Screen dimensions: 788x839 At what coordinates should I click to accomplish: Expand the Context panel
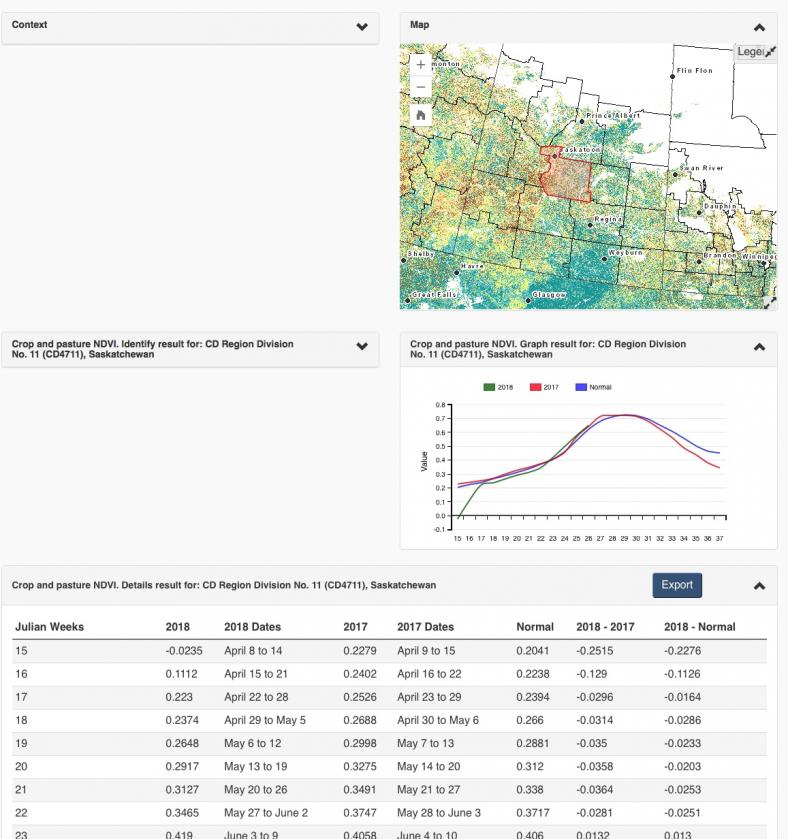[x=361, y=28]
